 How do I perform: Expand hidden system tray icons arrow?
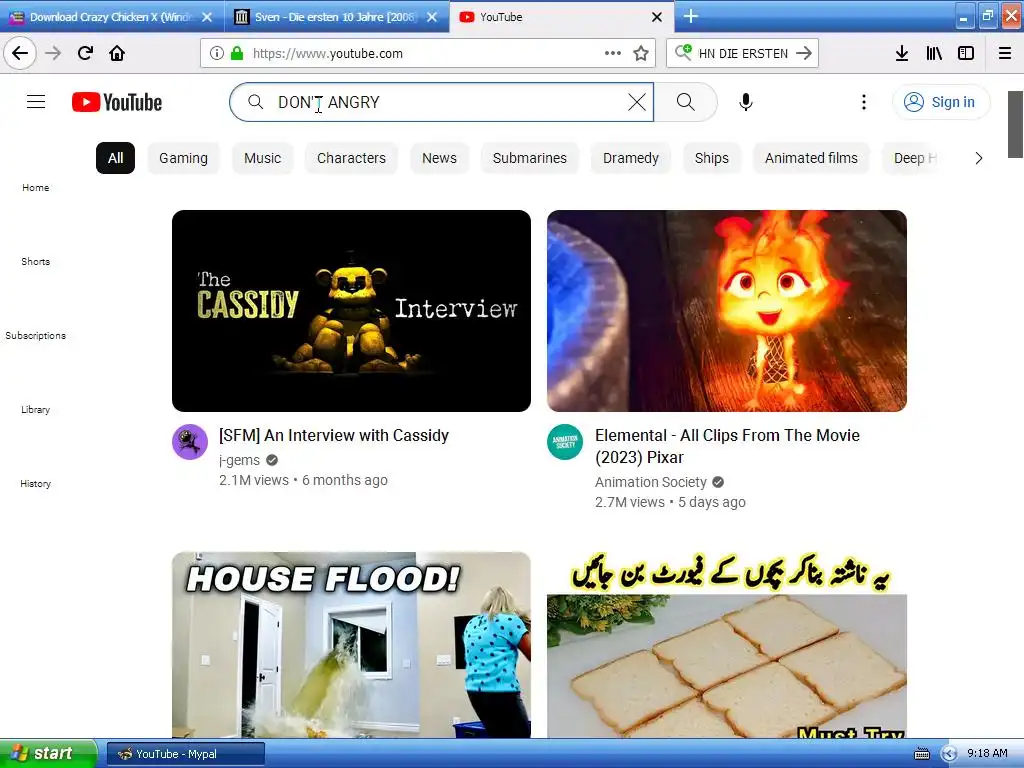[x=950, y=754]
